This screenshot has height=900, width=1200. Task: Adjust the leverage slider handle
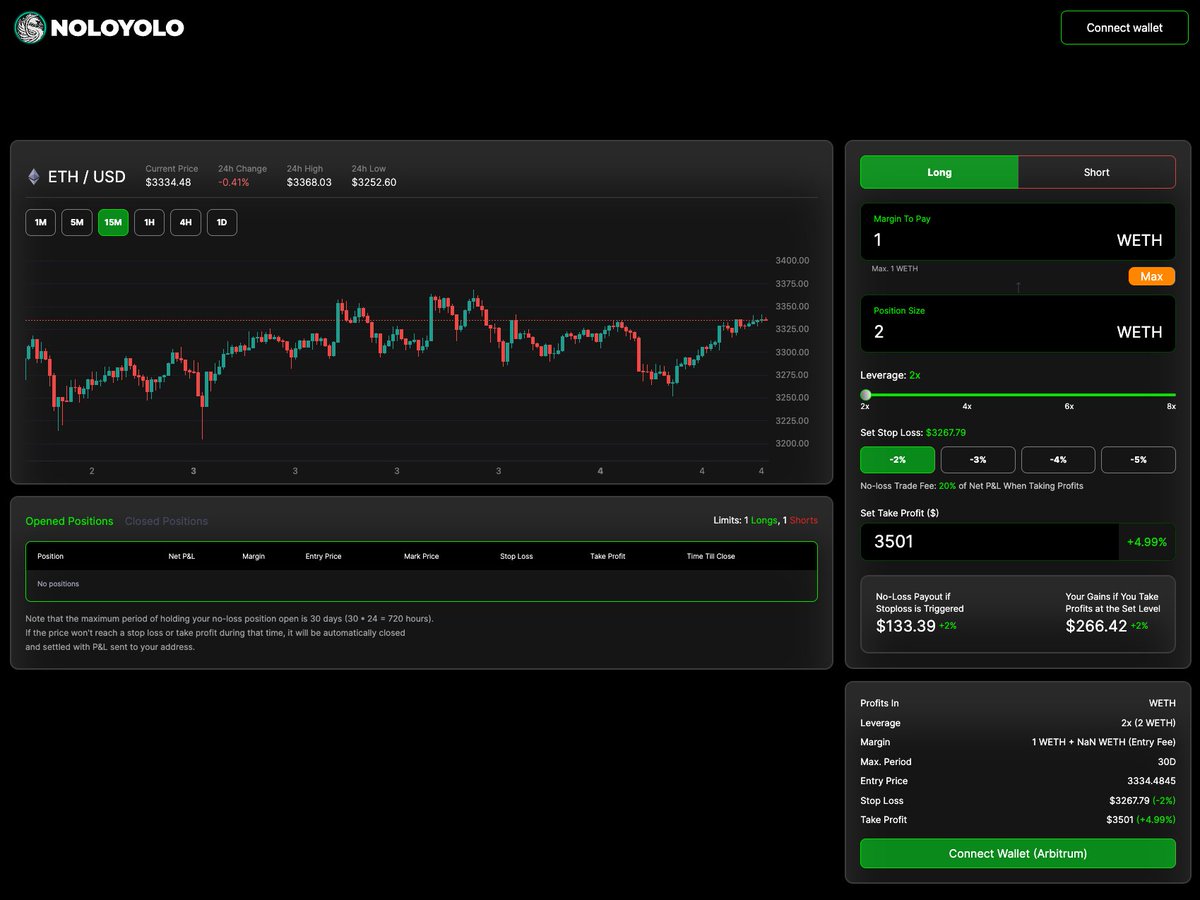(x=866, y=394)
